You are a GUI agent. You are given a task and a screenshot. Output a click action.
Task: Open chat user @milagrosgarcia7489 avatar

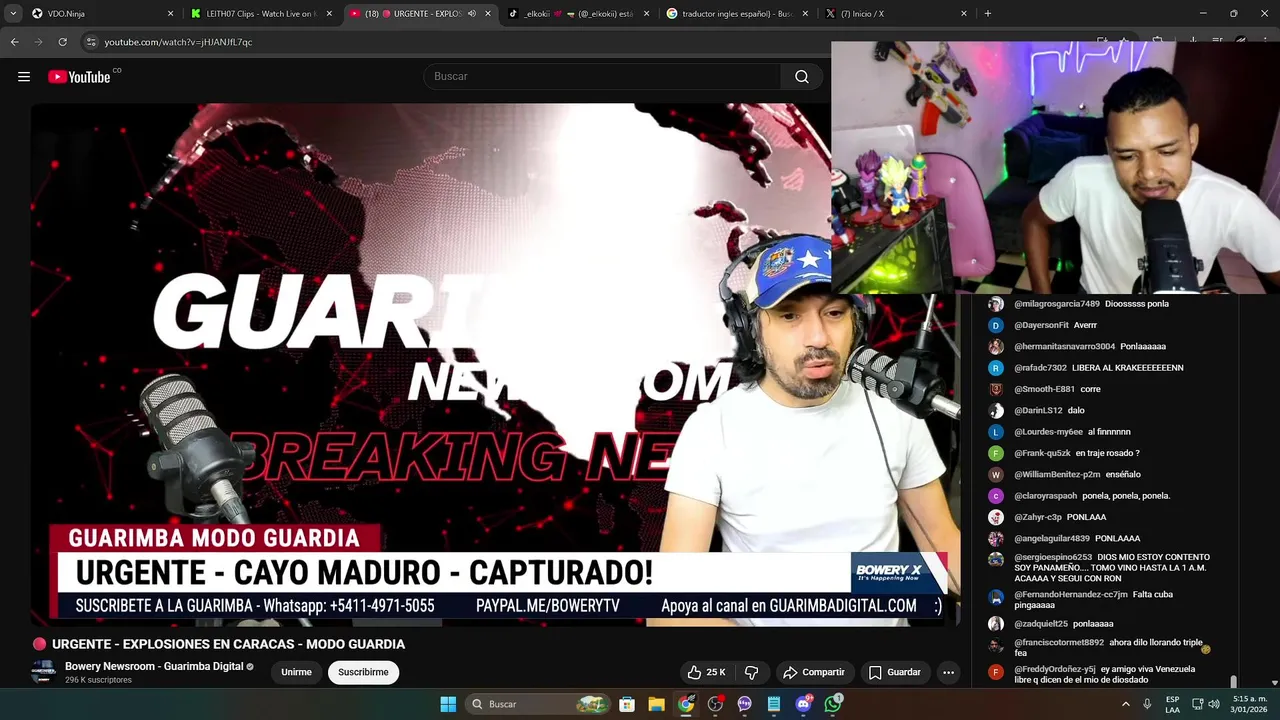tap(996, 304)
